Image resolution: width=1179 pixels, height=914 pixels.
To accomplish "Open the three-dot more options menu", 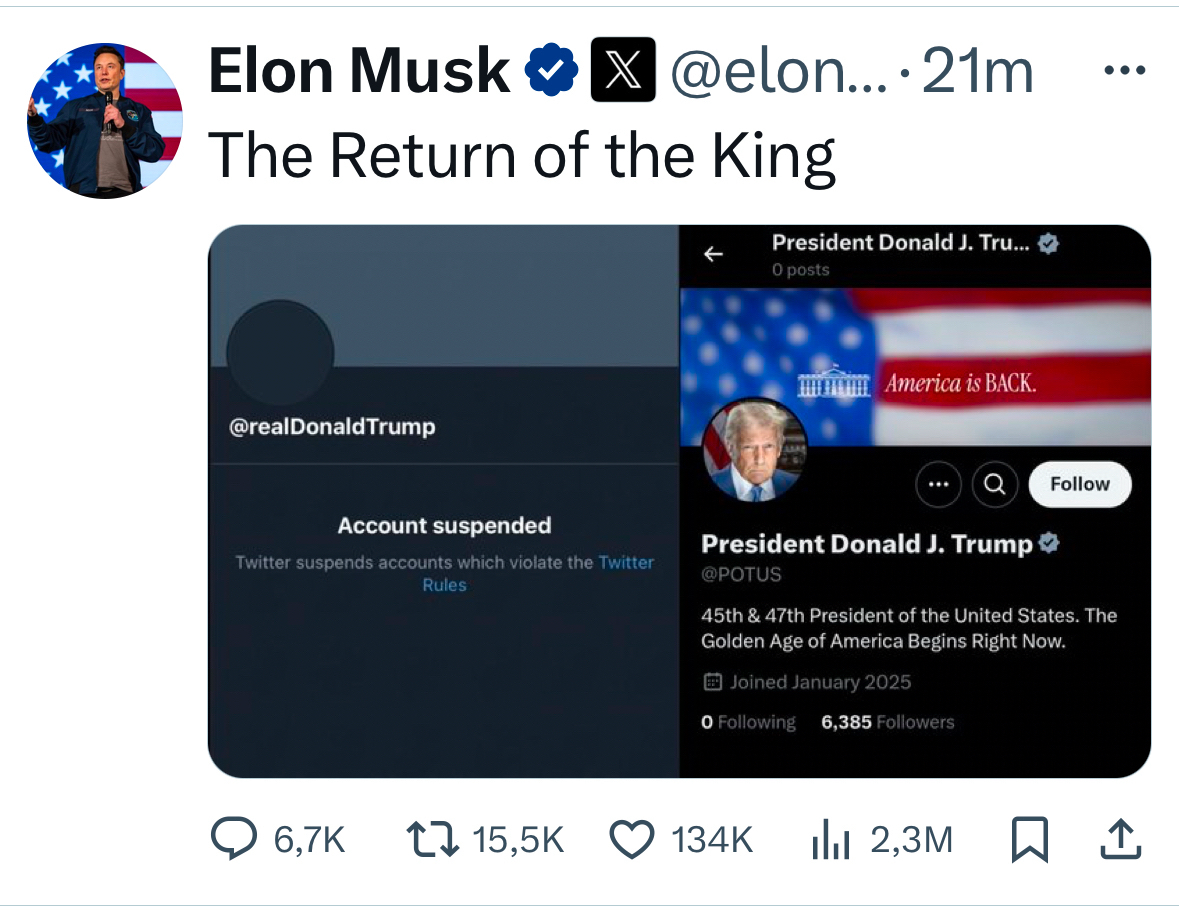I will click(1123, 70).
